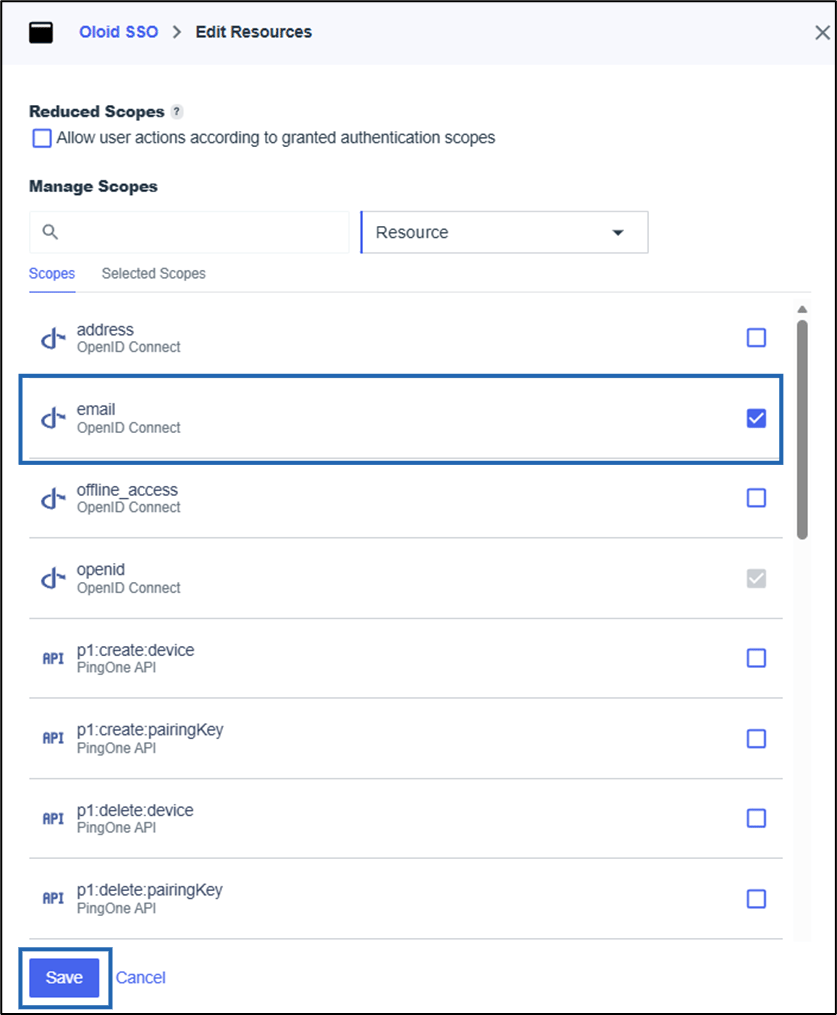Click the 'Manage Scopes' heading
Viewport: 837px width, 1015px height.
(93, 186)
